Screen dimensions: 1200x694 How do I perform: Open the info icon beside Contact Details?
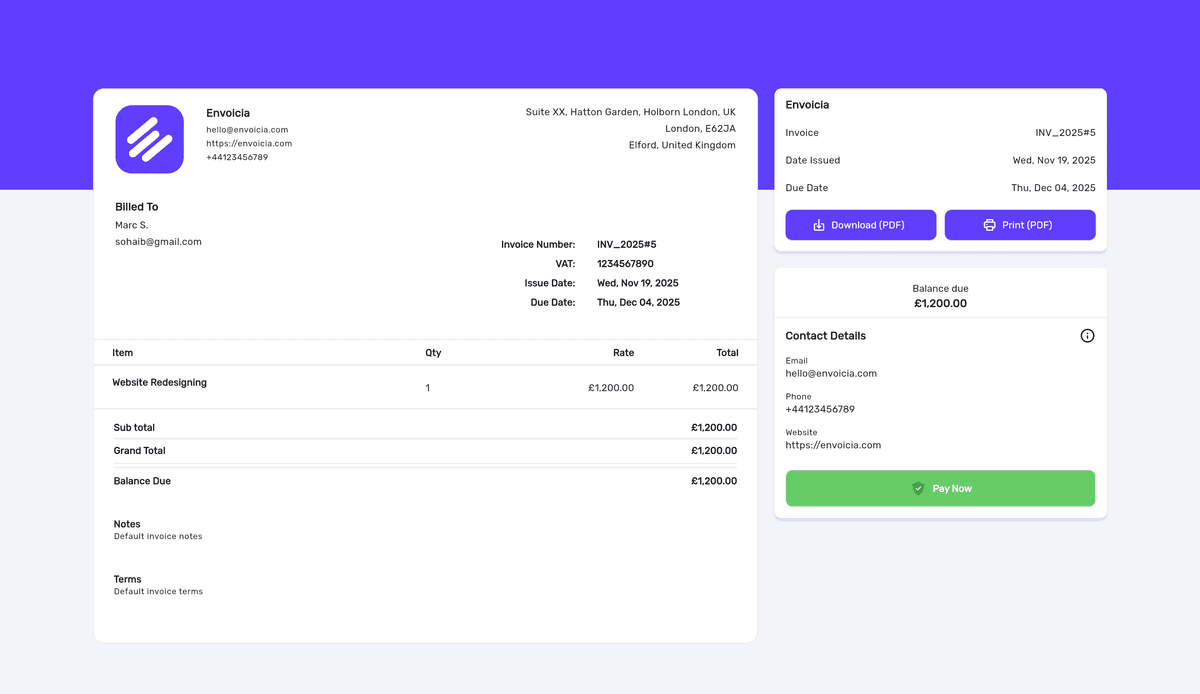coord(1087,335)
